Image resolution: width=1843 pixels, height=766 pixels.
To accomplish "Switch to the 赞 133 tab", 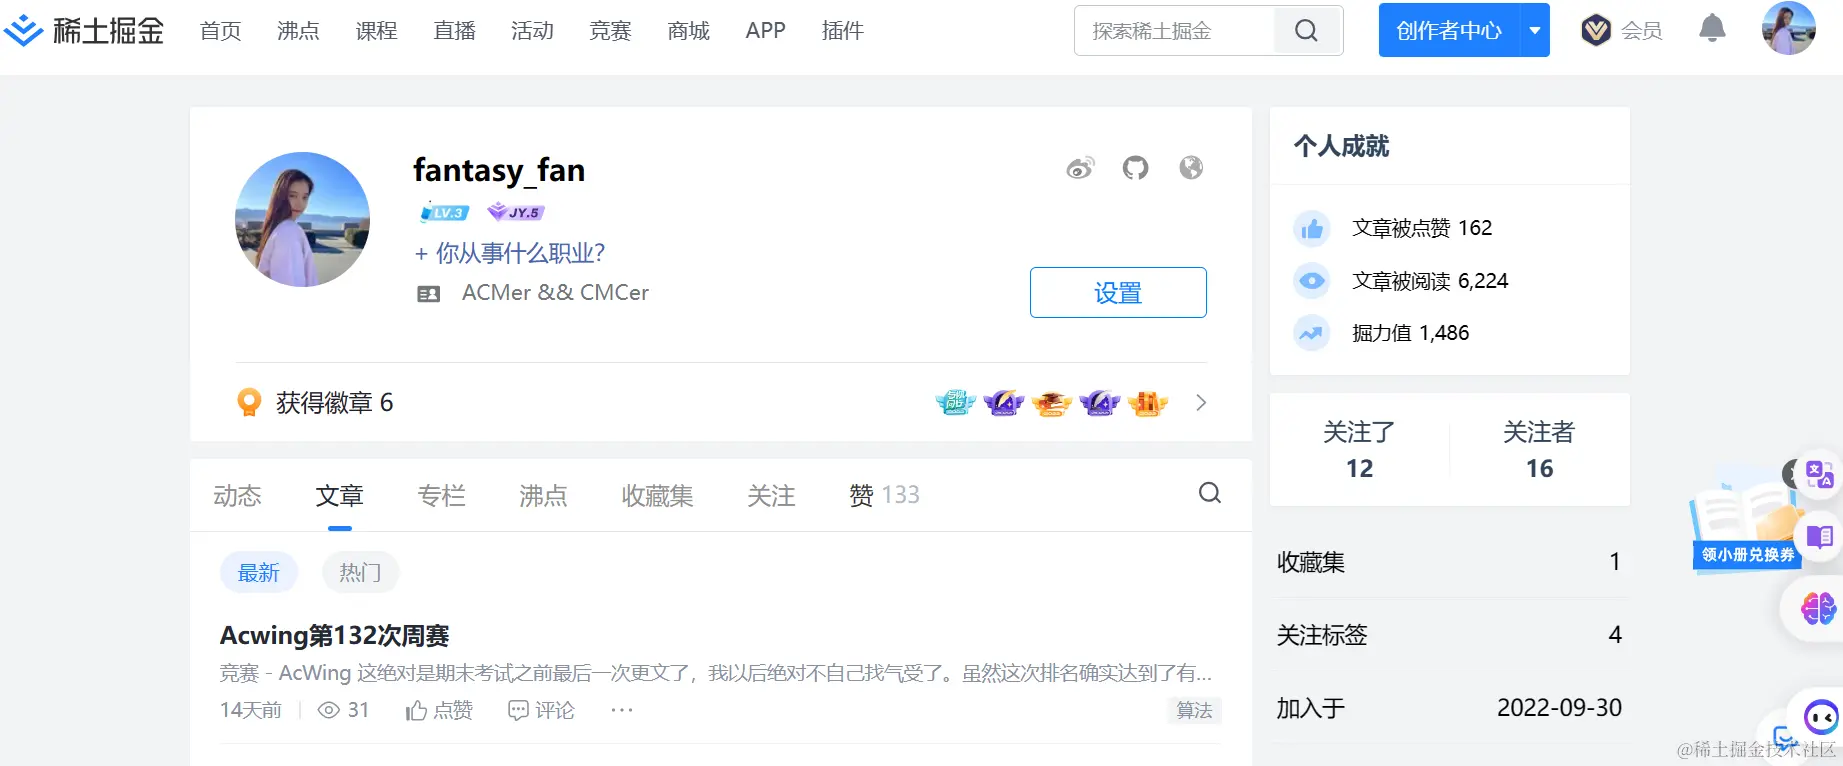I will click(x=884, y=495).
